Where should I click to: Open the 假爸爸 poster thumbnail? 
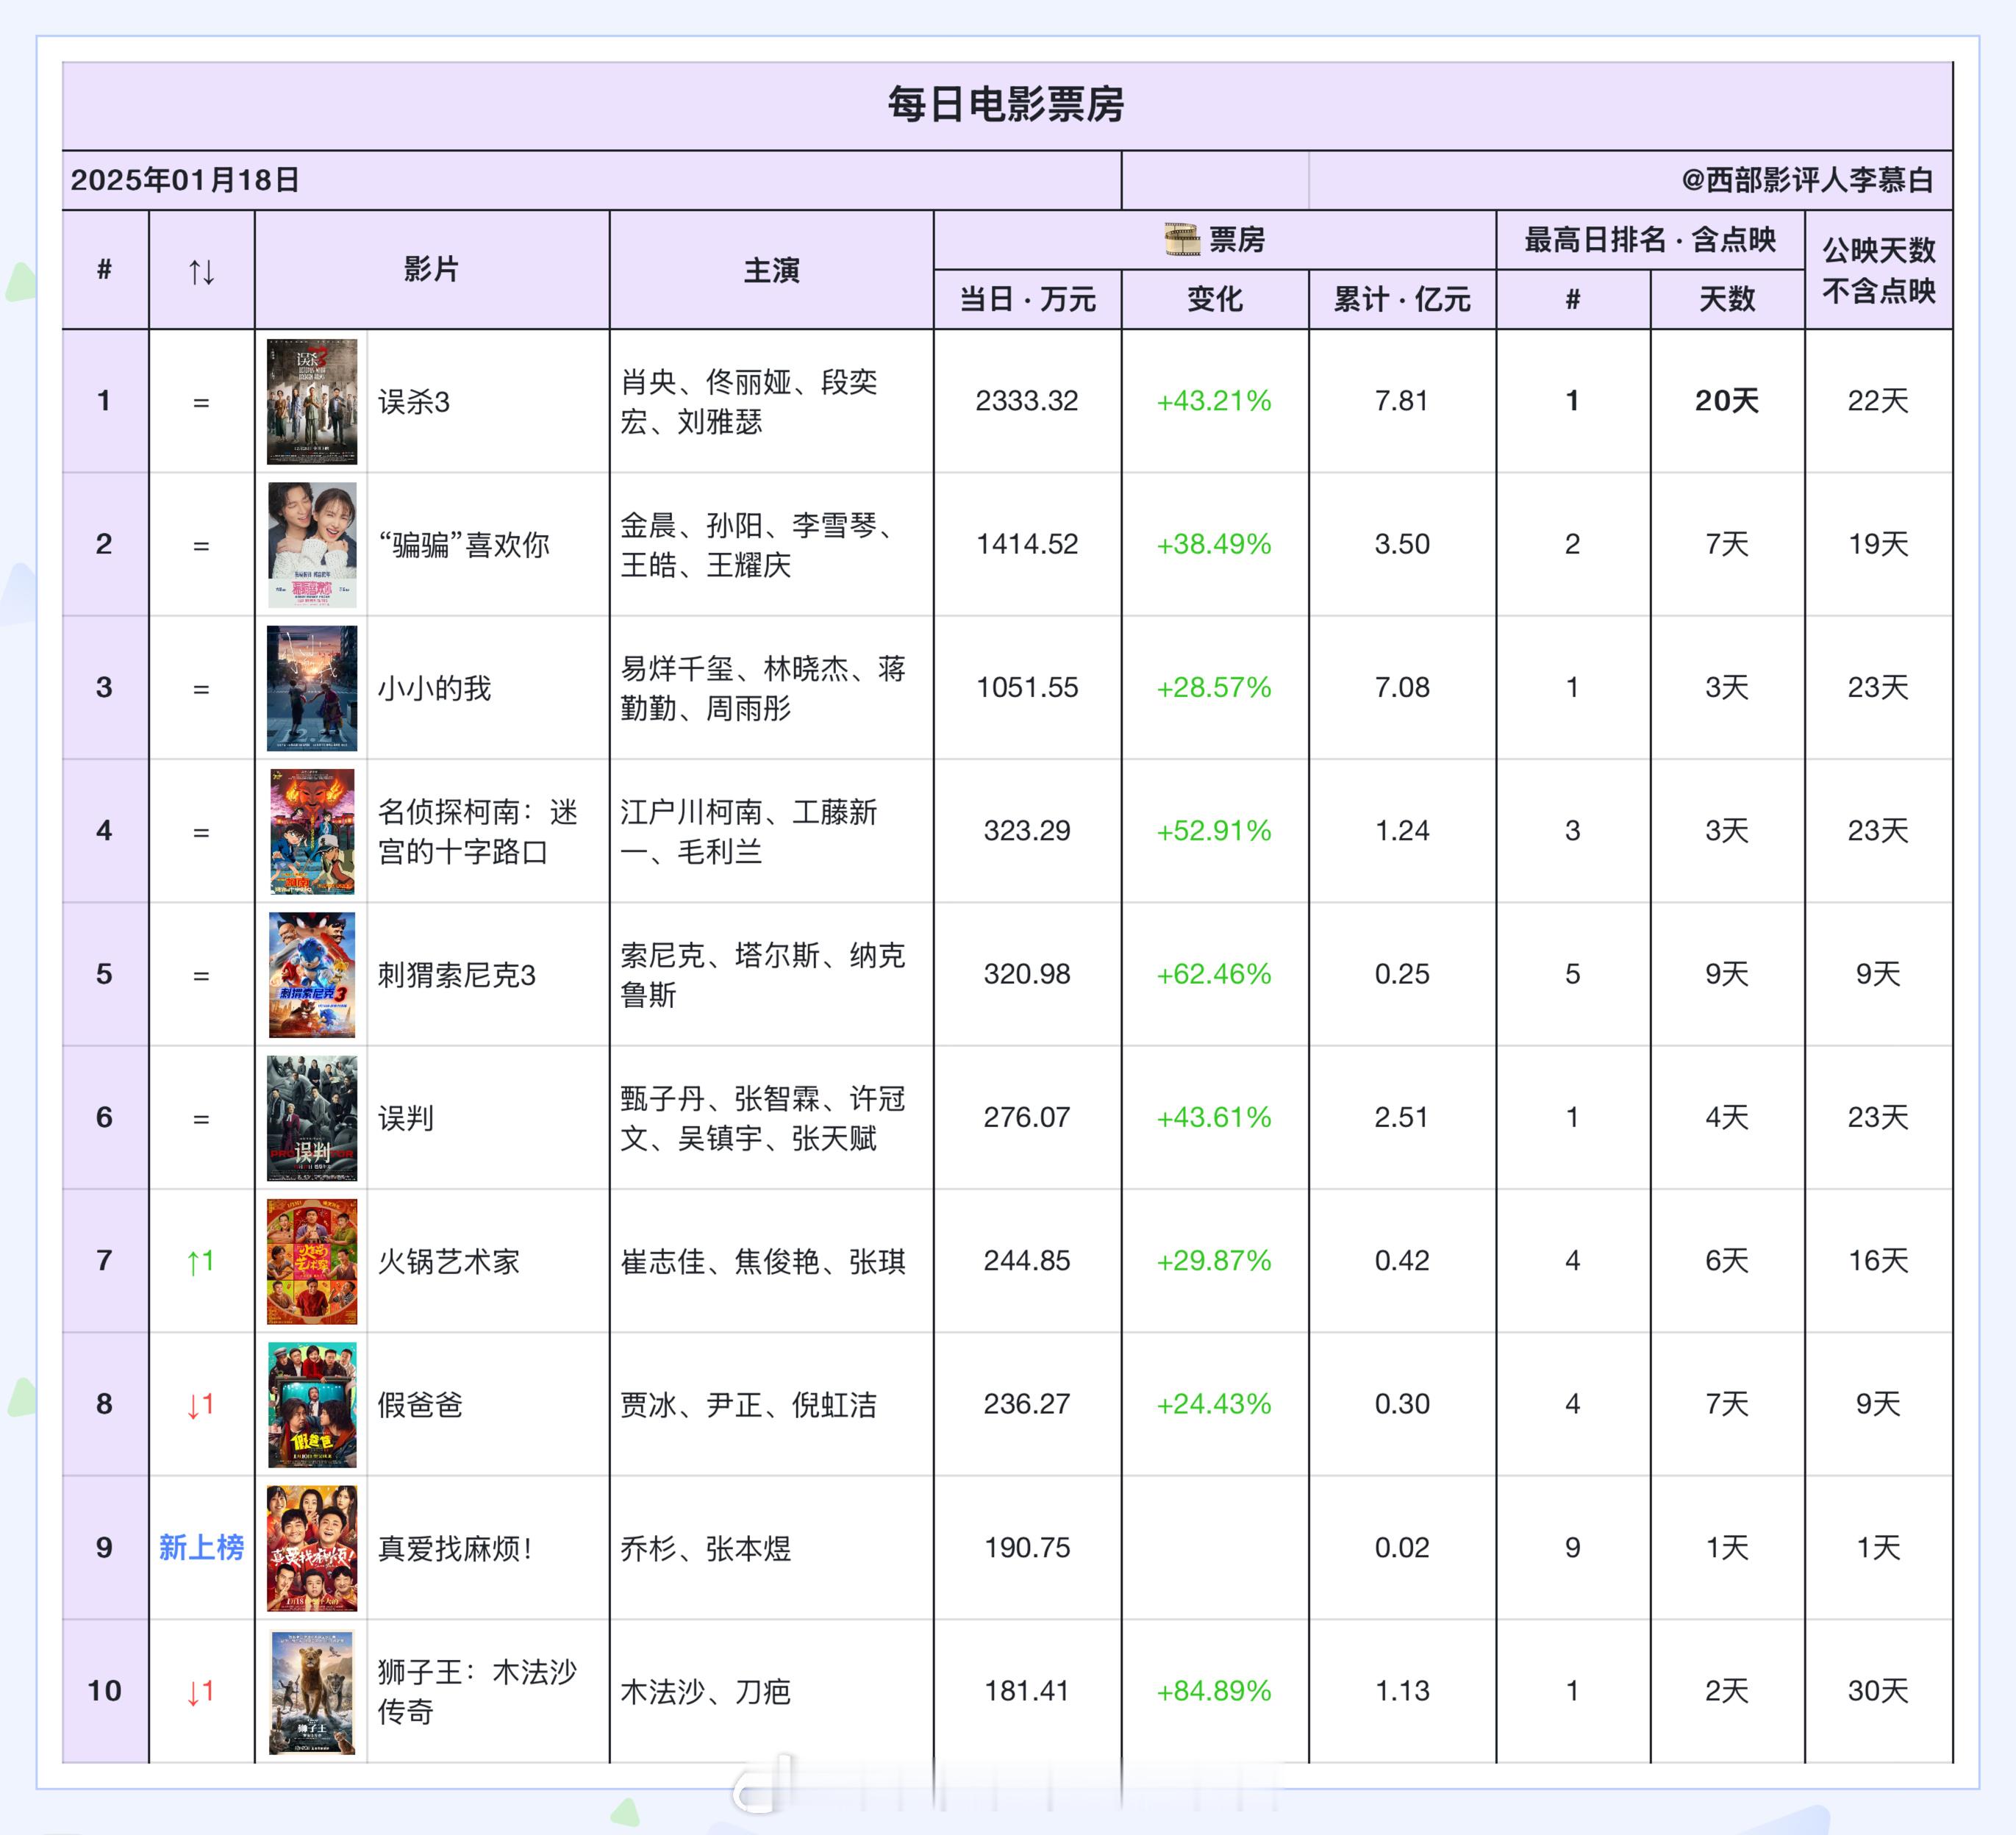click(312, 1405)
